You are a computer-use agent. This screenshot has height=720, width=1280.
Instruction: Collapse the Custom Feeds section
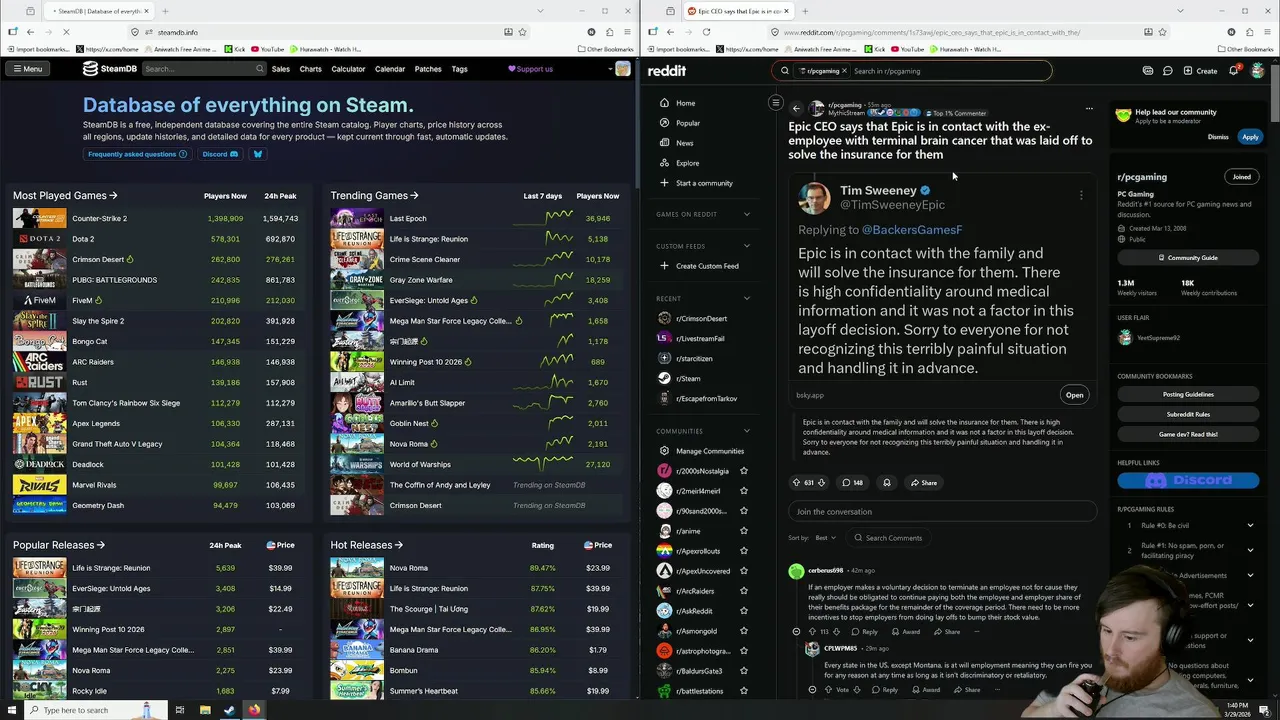(x=746, y=246)
